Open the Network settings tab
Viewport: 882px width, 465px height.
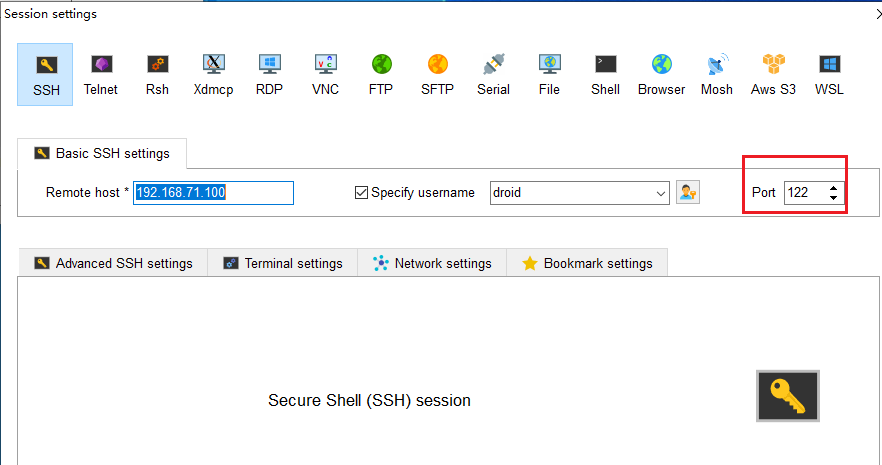[x=432, y=263]
